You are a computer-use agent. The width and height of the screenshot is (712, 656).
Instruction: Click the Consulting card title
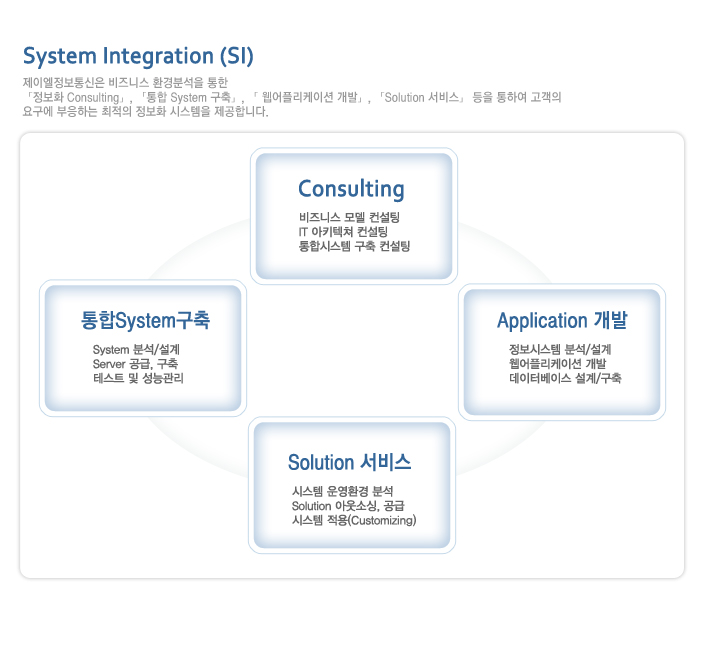pyautogui.click(x=351, y=189)
